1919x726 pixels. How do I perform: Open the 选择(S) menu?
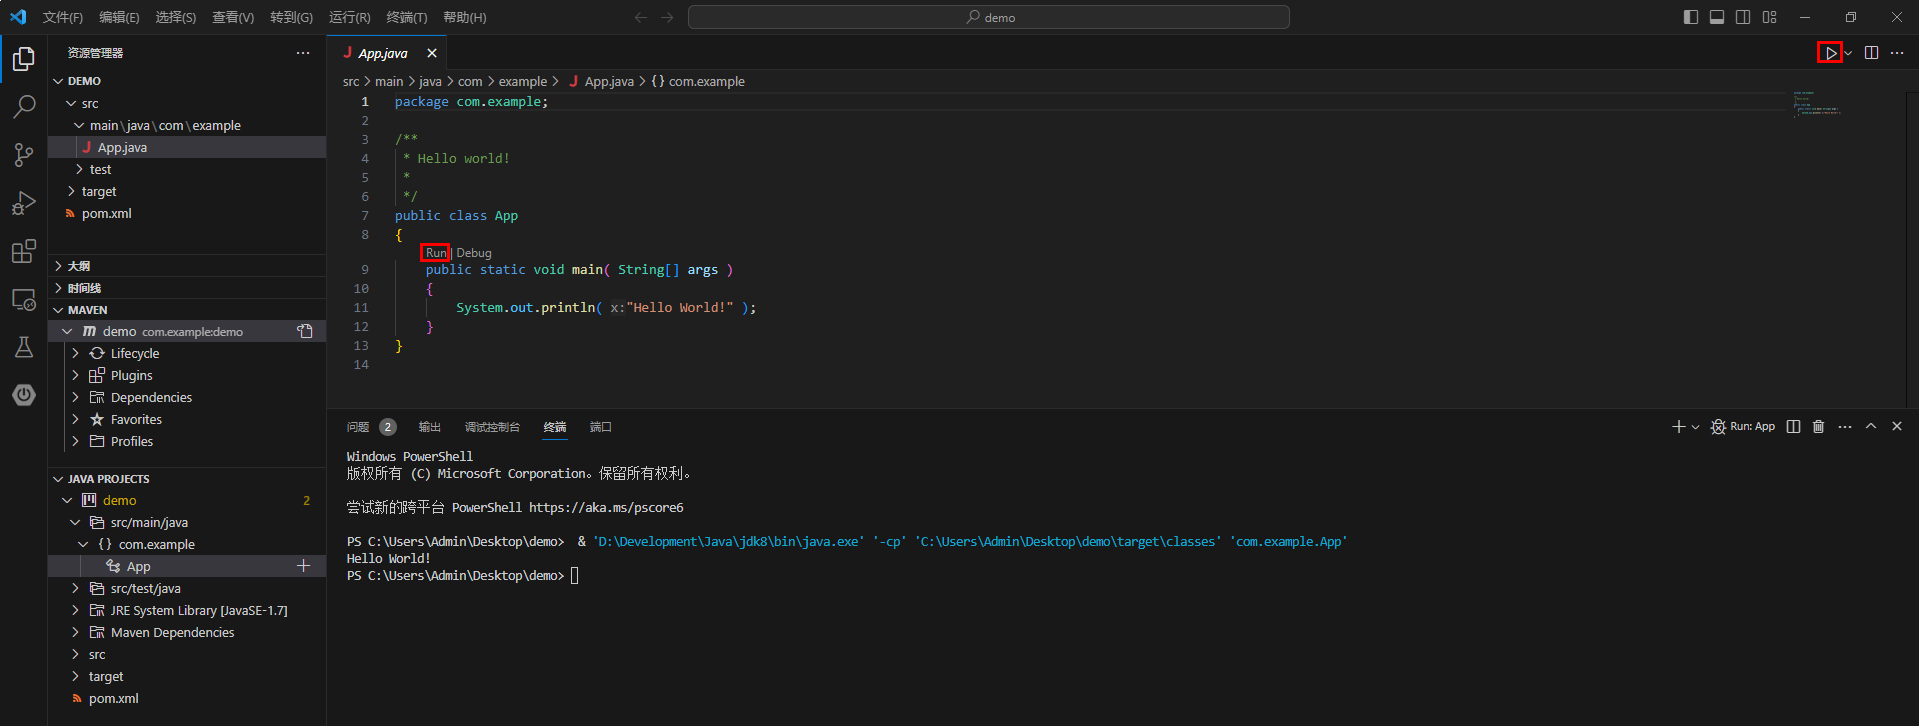click(176, 17)
